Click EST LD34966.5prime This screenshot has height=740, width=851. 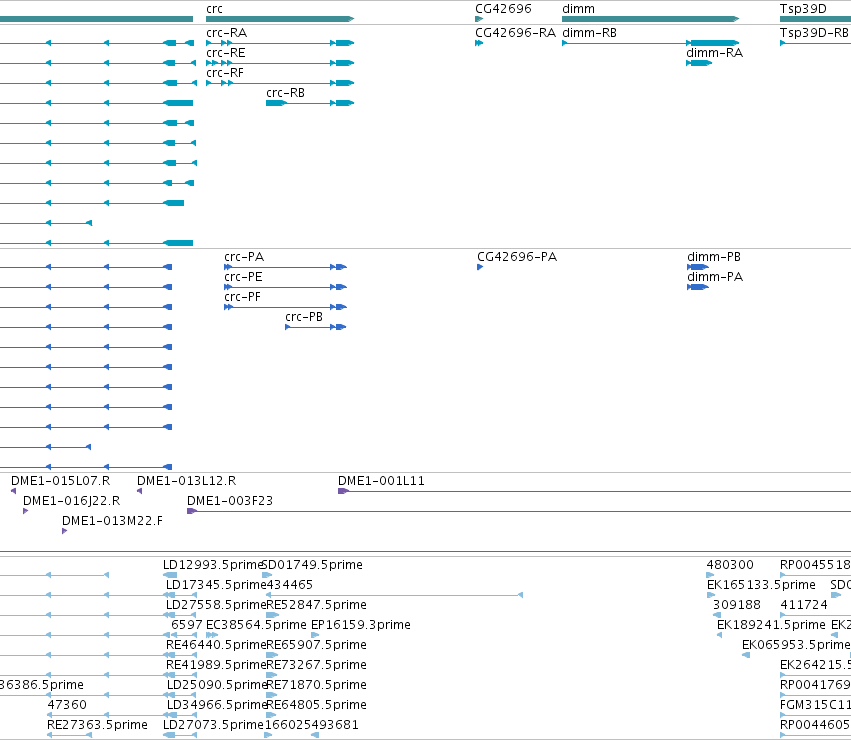217,705
